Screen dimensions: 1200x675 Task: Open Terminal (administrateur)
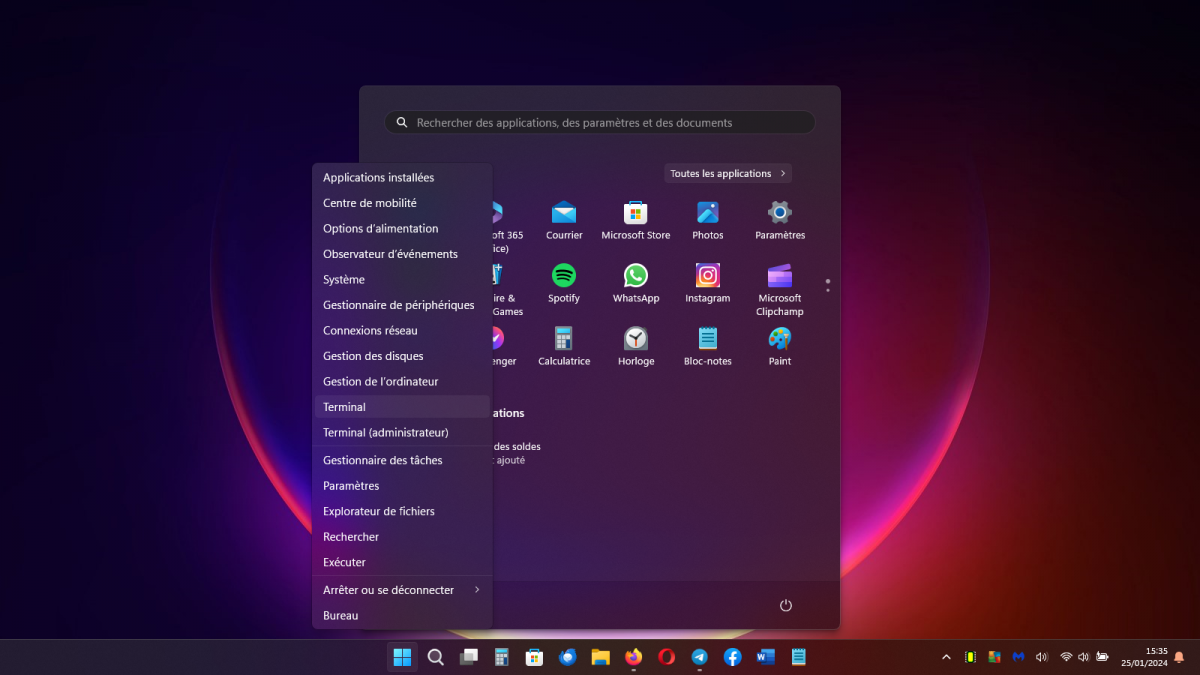click(x=402, y=432)
